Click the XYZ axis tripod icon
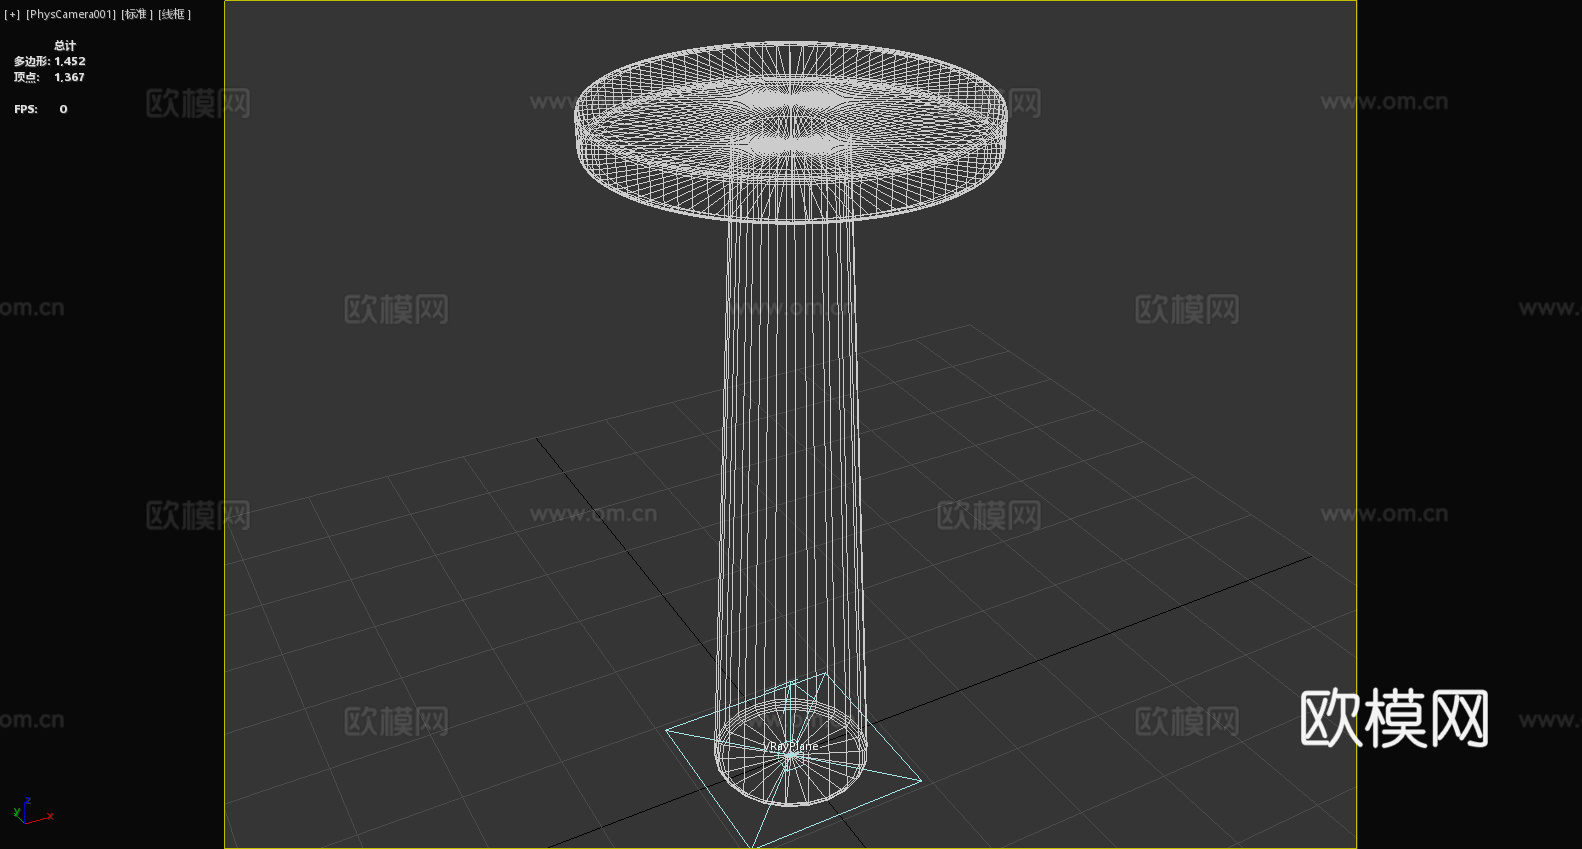 (33, 810)
